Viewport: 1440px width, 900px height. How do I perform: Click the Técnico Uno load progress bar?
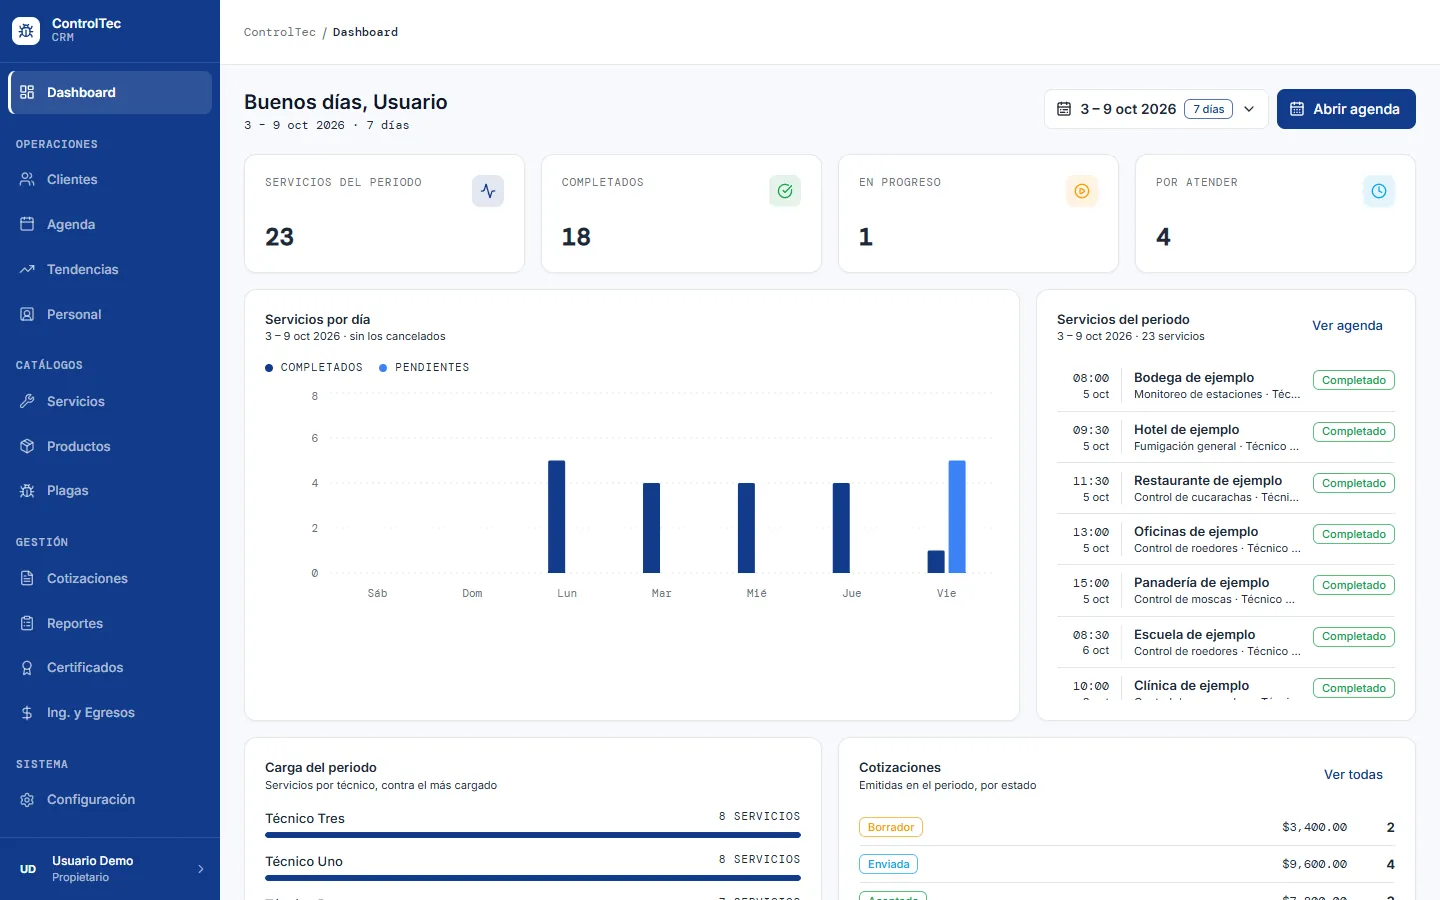tap(533, 878)
